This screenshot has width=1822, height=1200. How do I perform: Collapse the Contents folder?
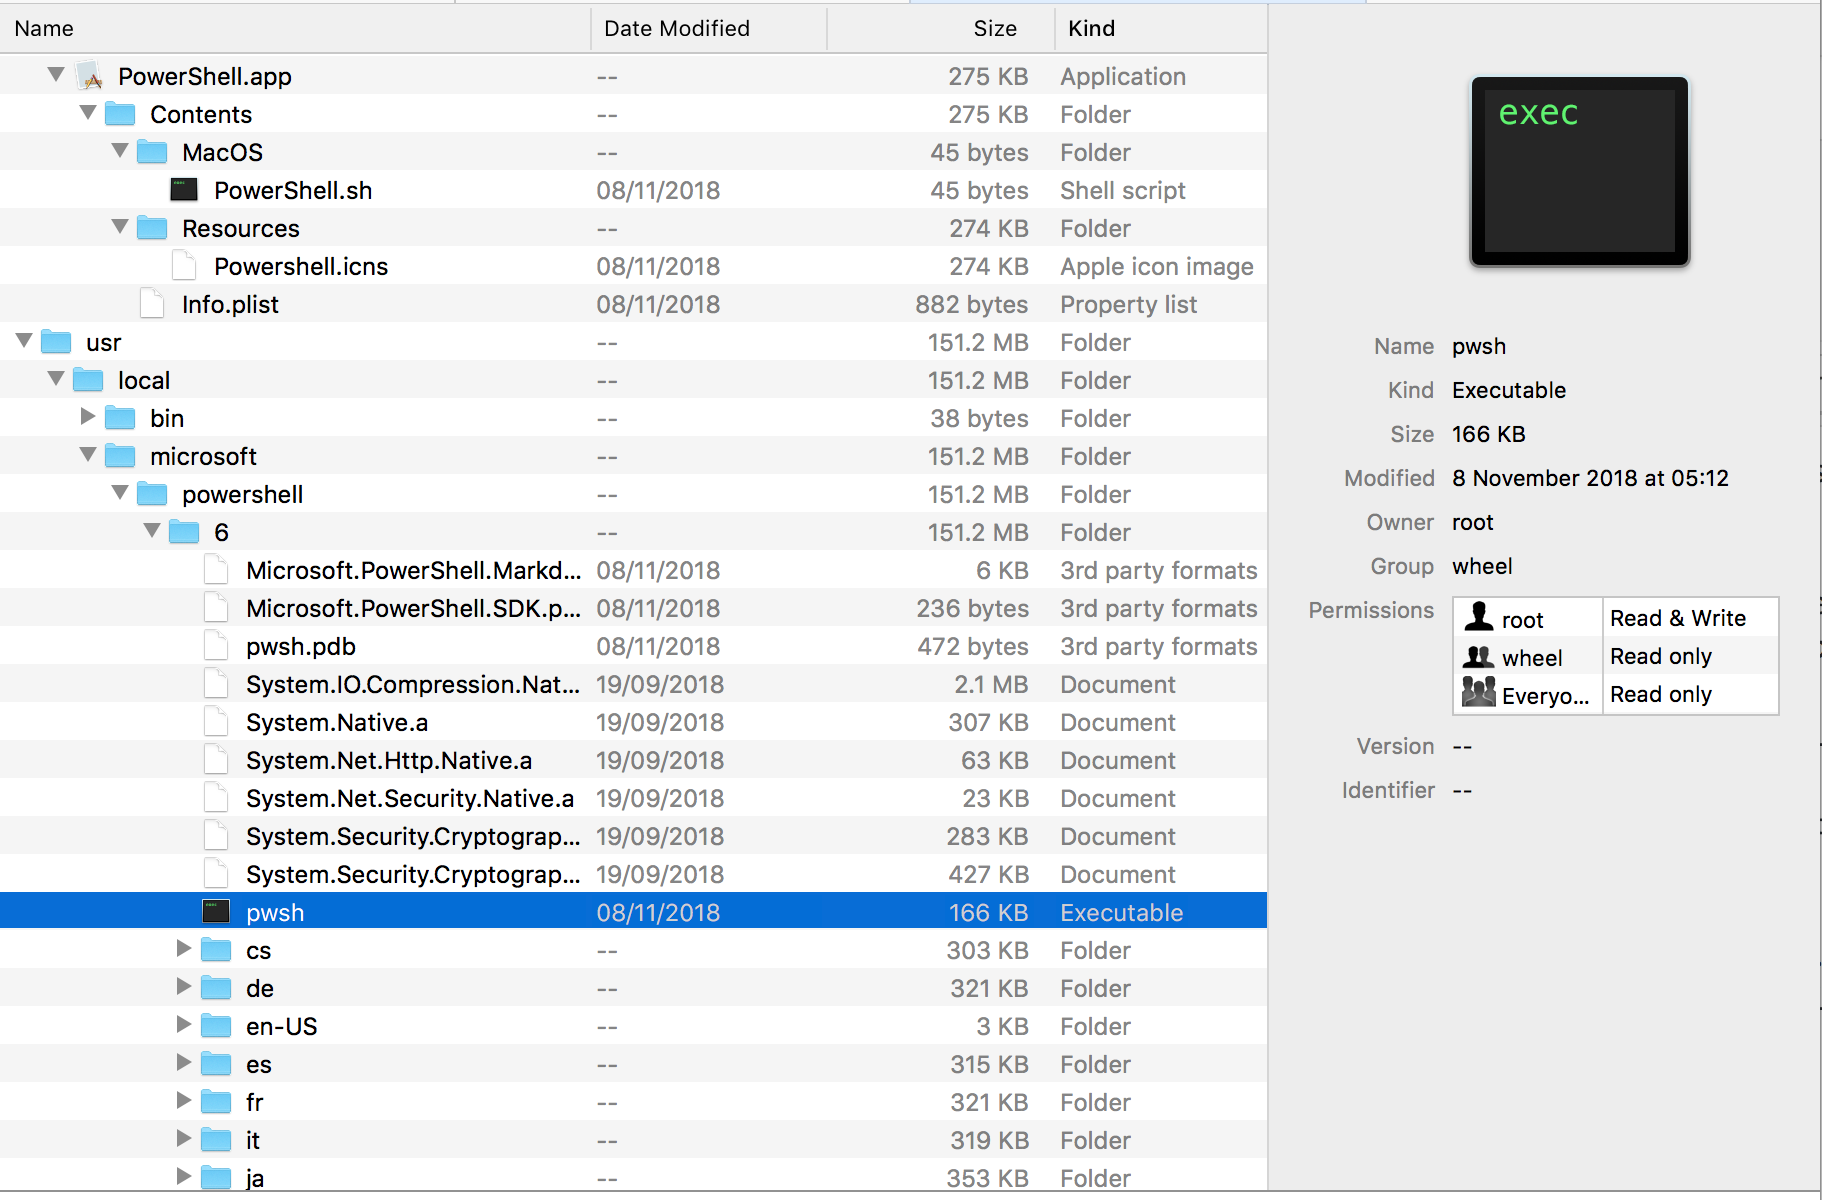(89, 112)
